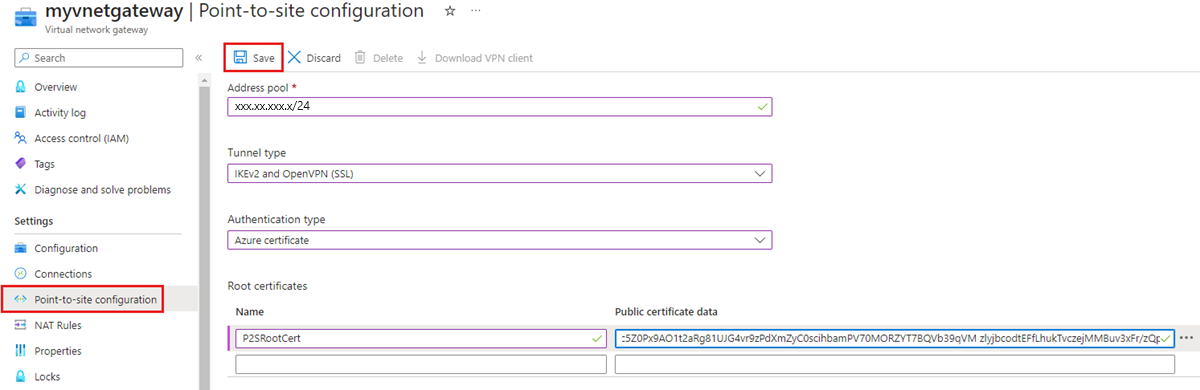Click the Settings section heading

click(x=34, y=221)
